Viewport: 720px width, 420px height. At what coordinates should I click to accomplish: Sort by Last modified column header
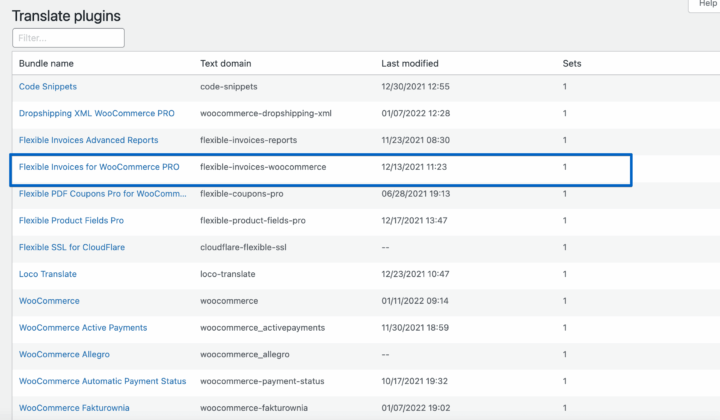click(410, 63)
